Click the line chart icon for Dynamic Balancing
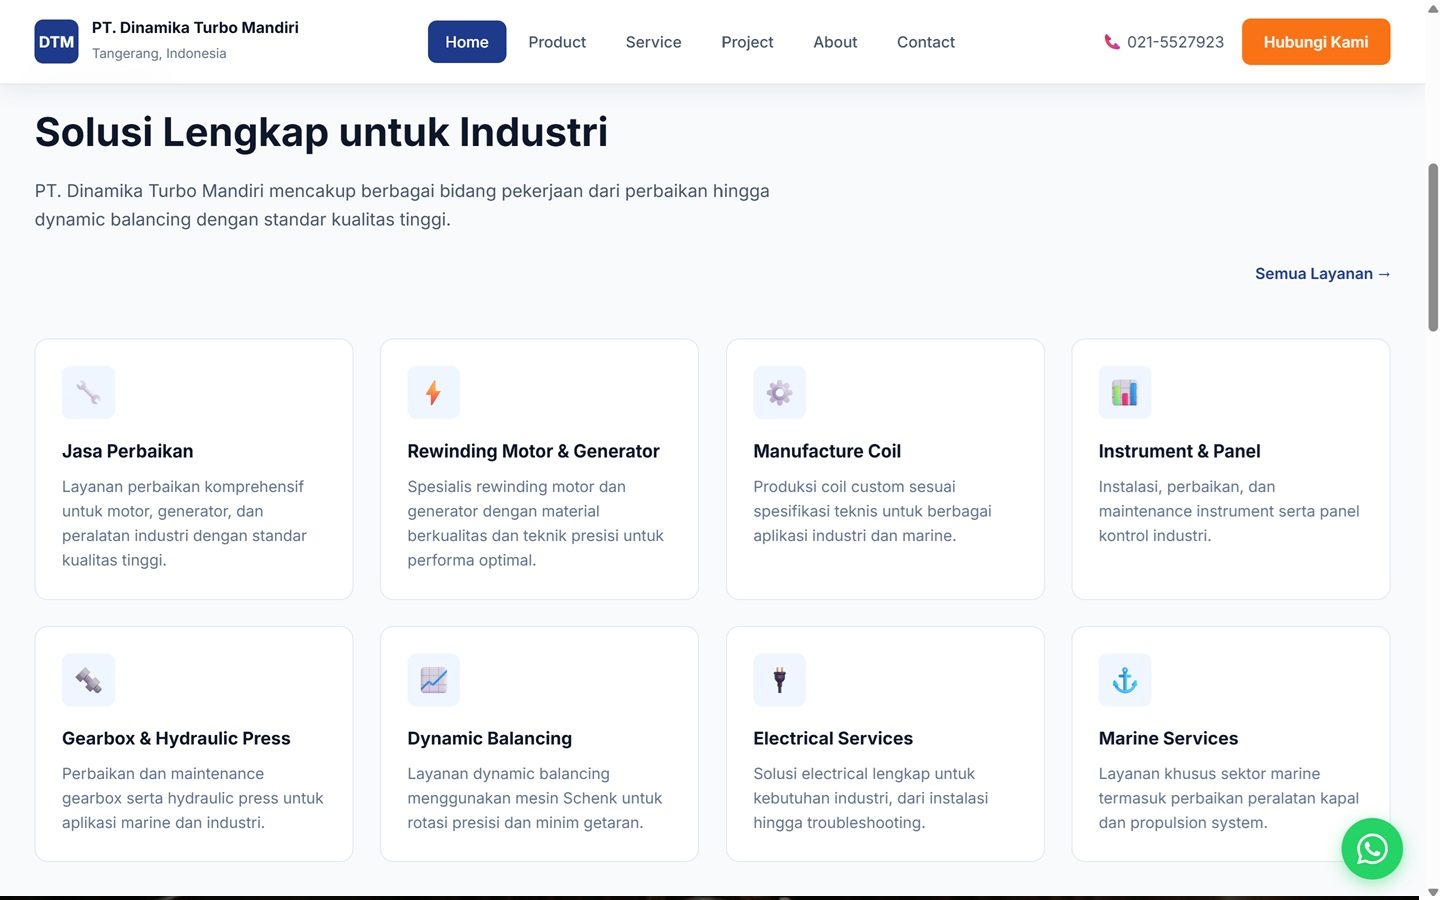1440x900 pixels. (x=433, y=680)
